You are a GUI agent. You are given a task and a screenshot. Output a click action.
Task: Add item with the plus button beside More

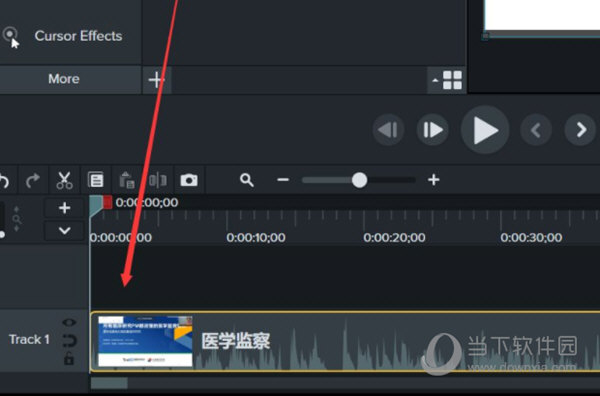click(157, 80)
